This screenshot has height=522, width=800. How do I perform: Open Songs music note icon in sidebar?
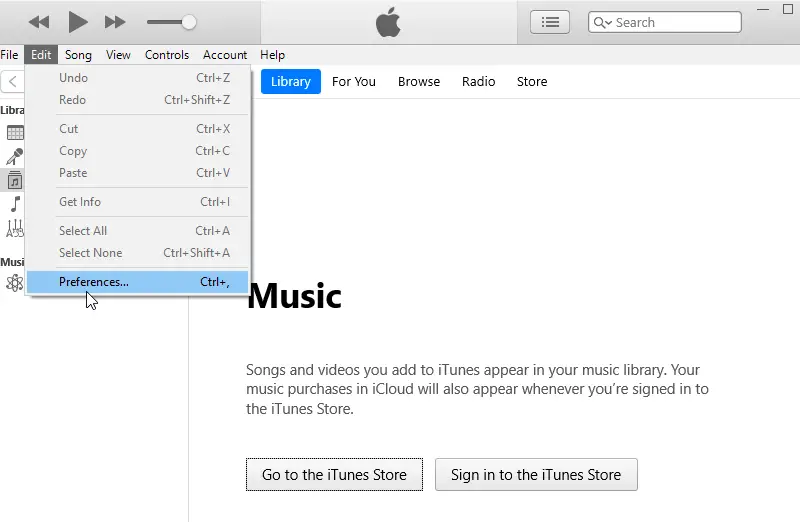coord(15,204)
